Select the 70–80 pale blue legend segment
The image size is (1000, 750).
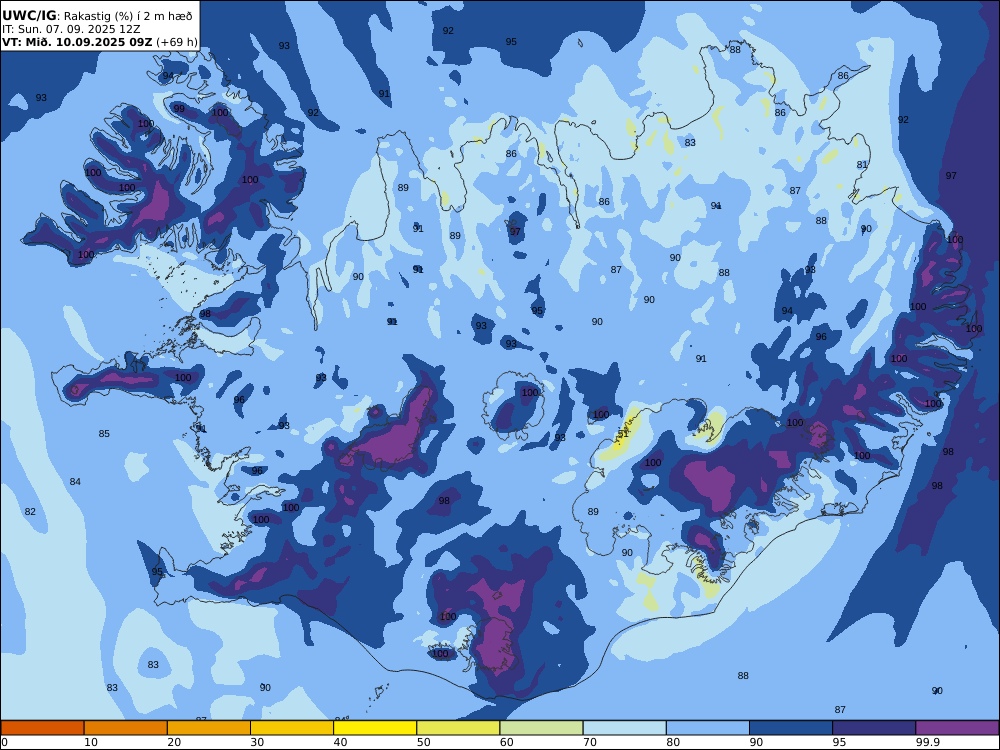[x=624, y=728]
